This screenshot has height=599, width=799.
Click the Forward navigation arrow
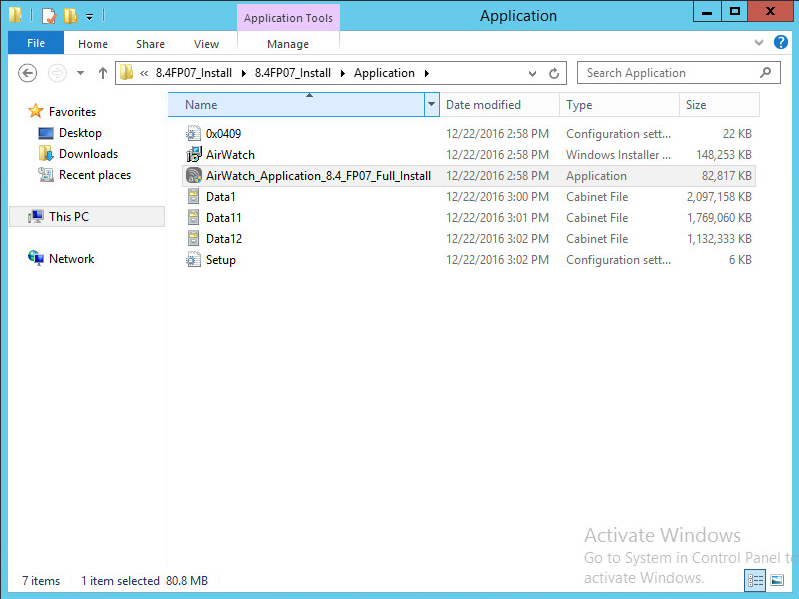point(57,73)
